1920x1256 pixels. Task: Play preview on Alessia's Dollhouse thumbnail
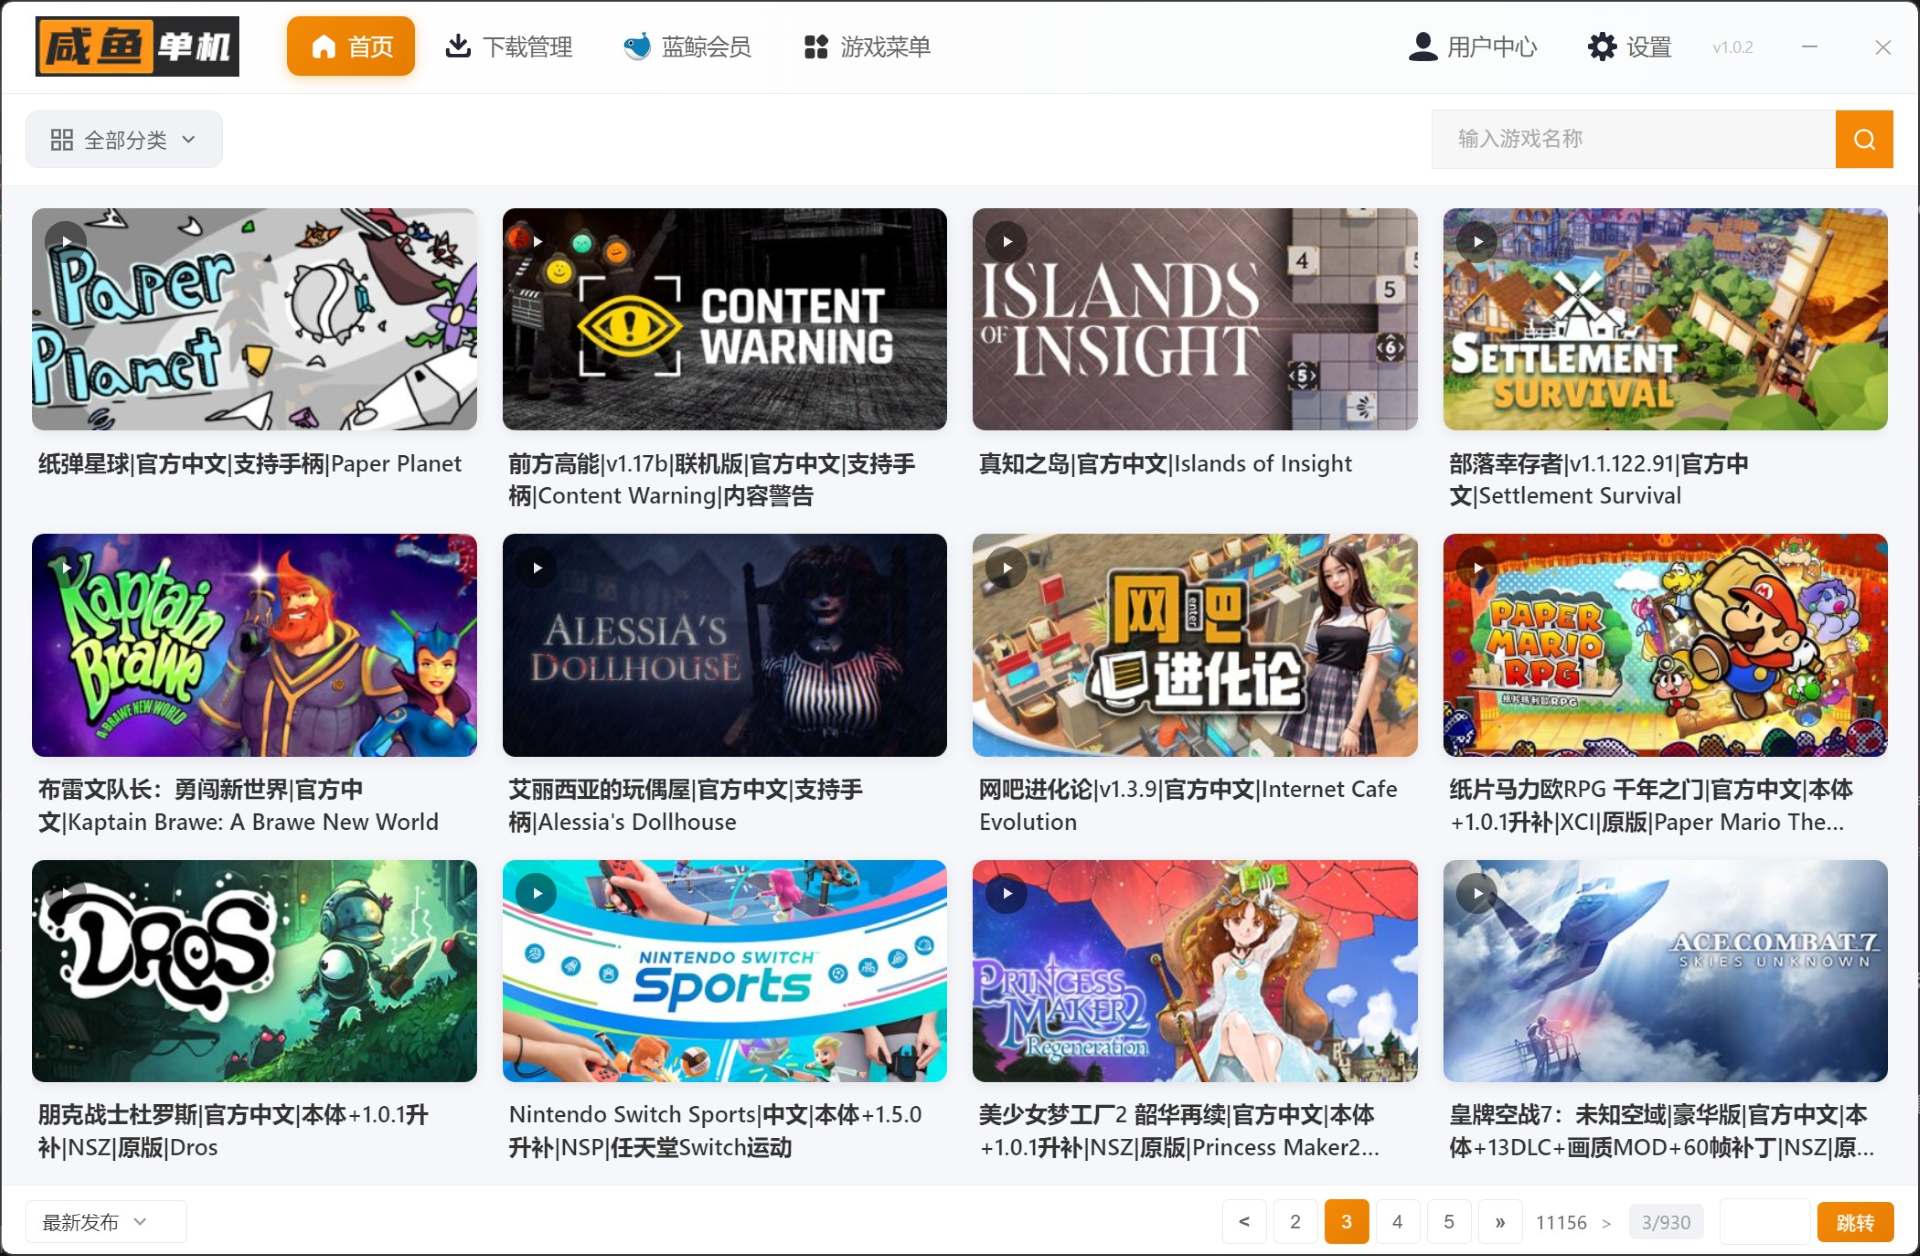(x=537, y=568)
